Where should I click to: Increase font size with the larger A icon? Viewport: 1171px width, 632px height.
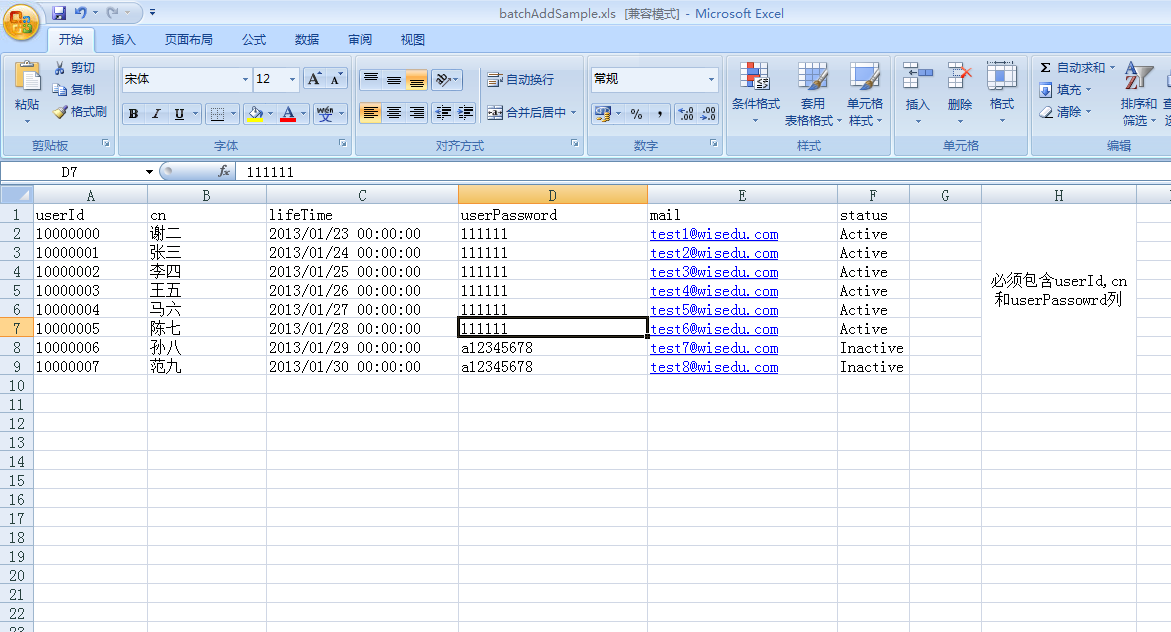(x=314, y=79)
